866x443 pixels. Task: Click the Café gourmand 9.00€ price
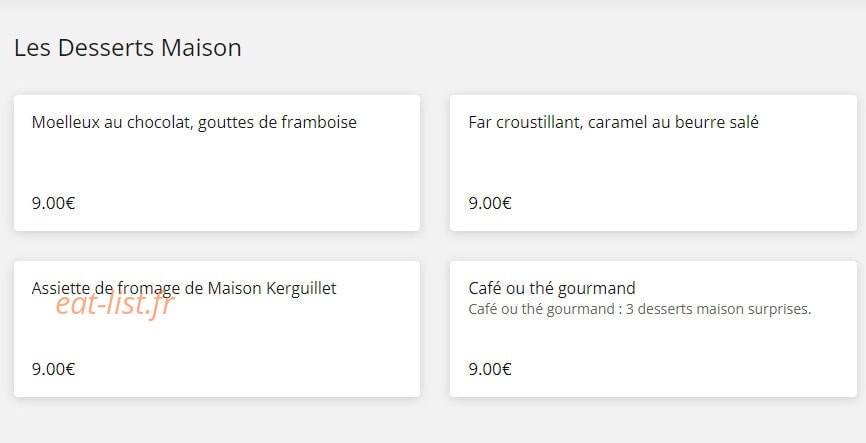point(490,369)
